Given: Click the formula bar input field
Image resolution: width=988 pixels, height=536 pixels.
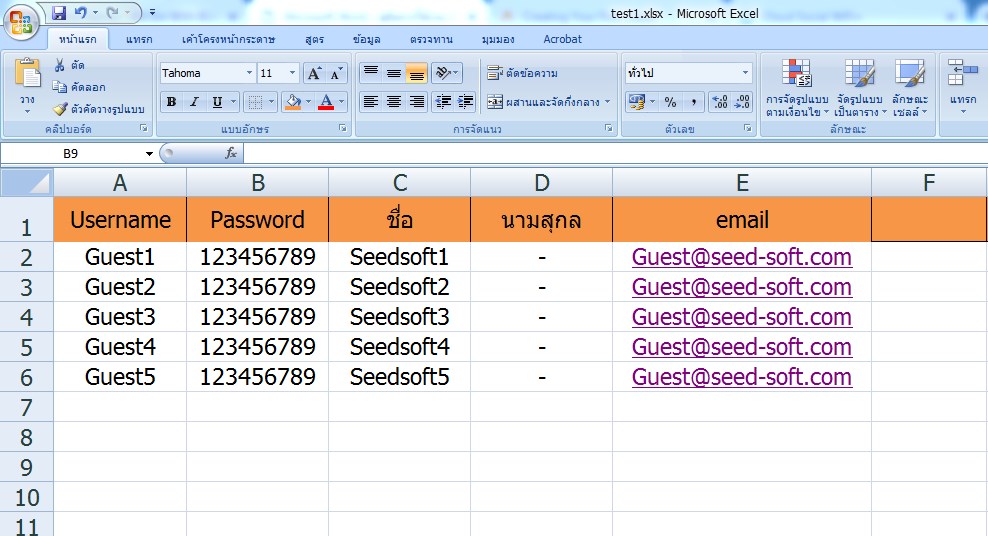Looking at the screenshot, I should pyautogui.click(x=615, y=153).
